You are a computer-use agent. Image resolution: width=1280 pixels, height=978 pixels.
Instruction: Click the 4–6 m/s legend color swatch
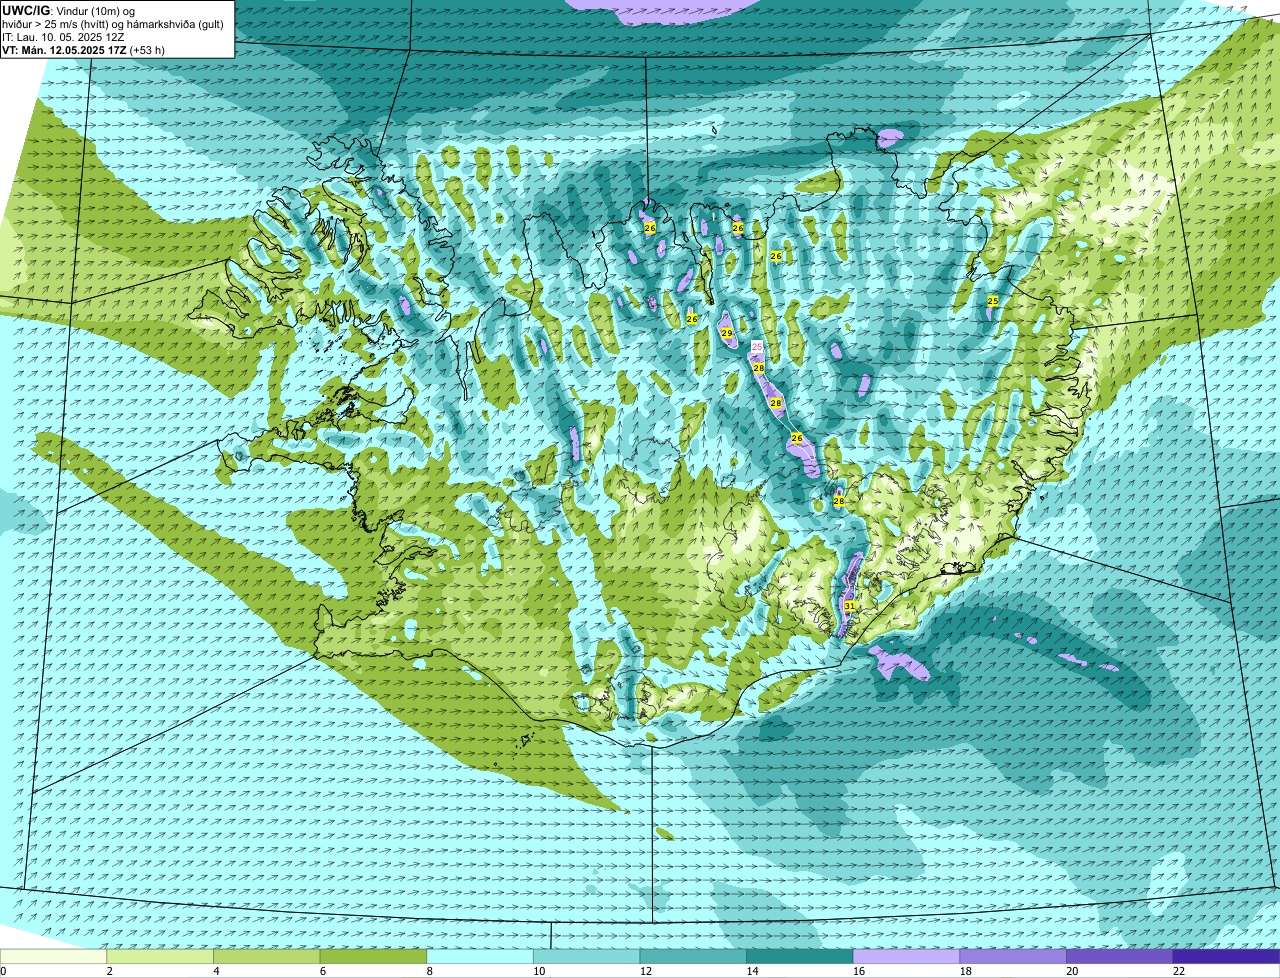267,956
